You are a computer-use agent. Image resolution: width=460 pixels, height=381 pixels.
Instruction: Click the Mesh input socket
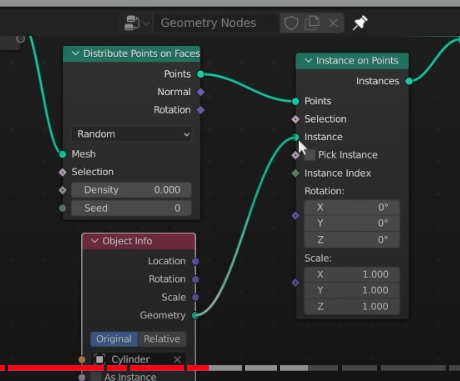point(63,154)
